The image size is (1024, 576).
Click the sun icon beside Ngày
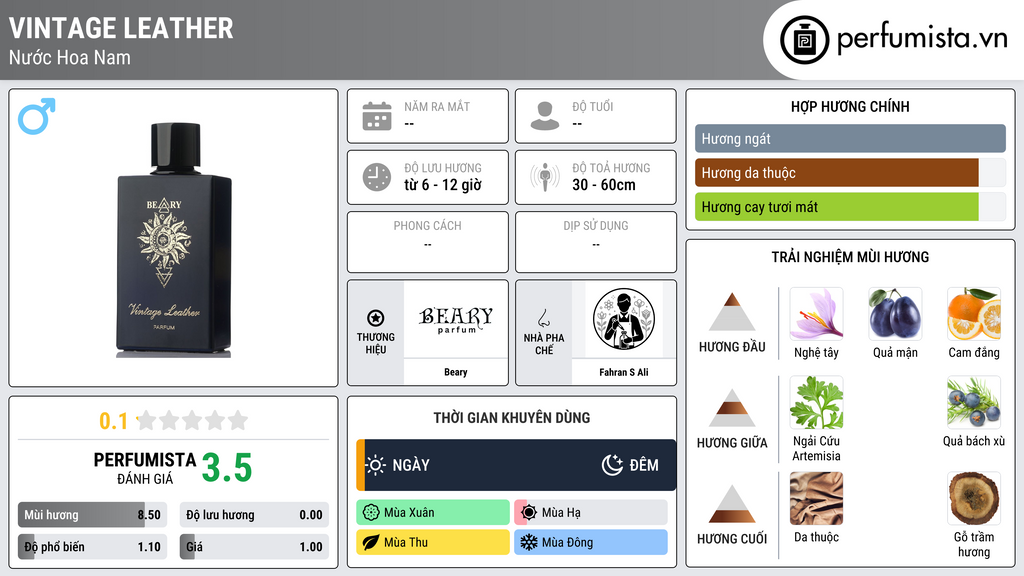(376, 465)
